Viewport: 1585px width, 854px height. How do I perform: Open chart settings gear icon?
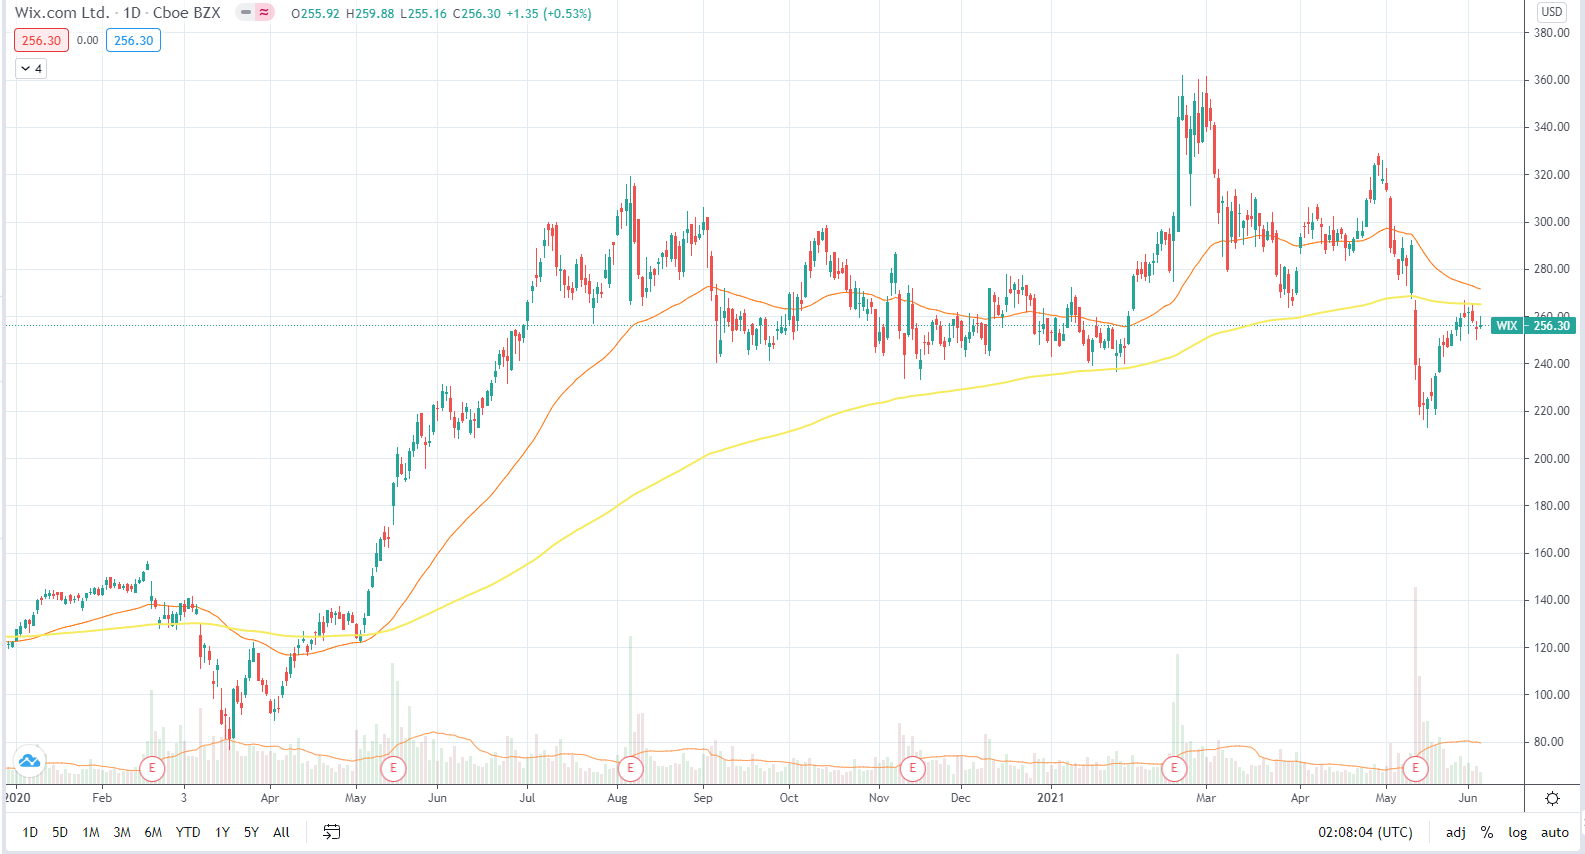(x=1552, y=798)
